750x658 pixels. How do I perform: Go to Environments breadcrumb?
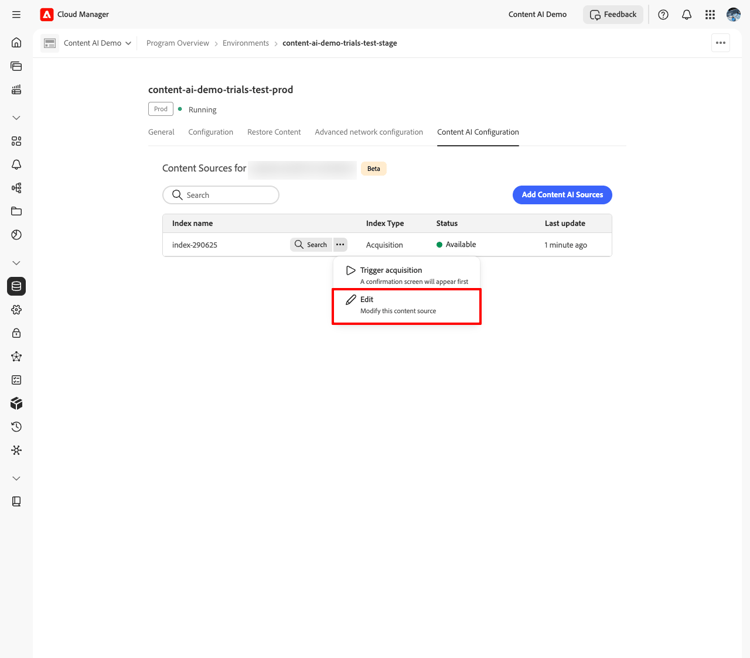point(245,43)
